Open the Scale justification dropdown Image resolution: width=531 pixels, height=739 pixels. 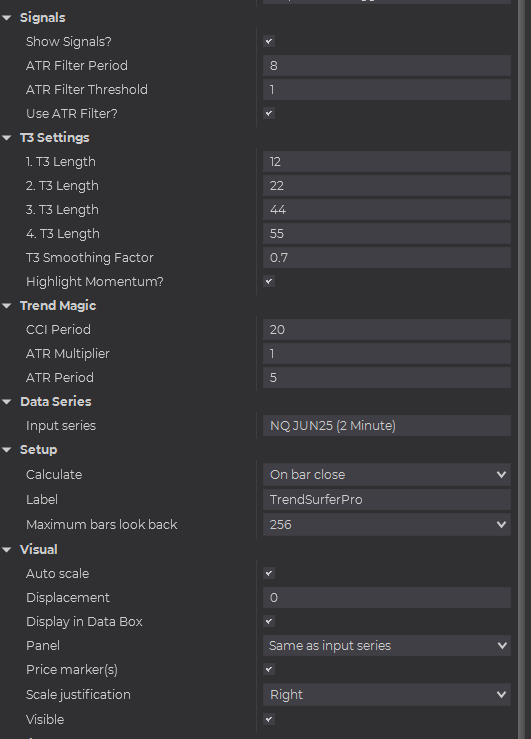tap(387, 695)
